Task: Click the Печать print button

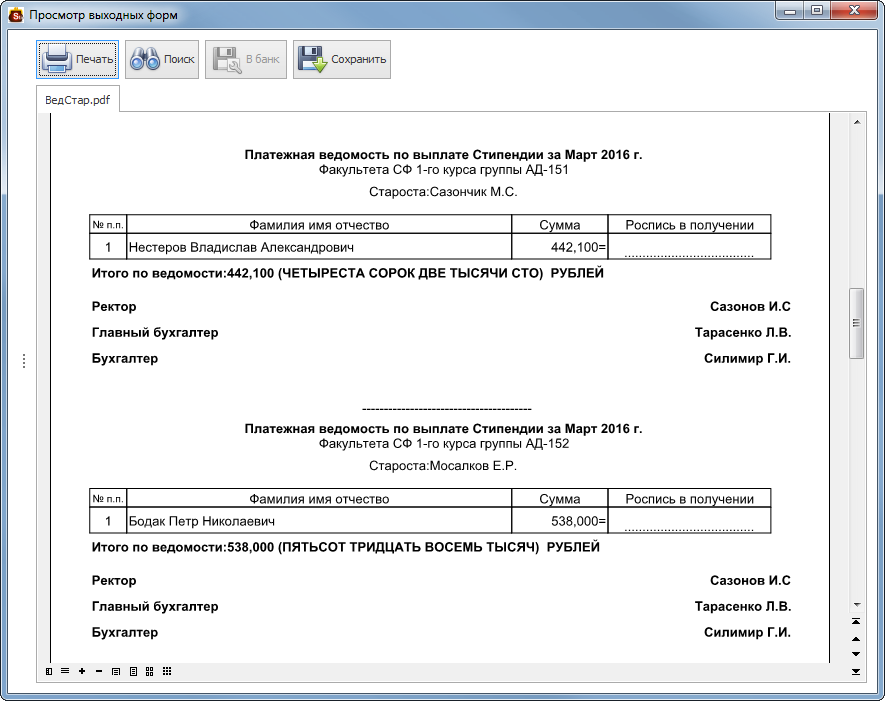Action: 77,59
